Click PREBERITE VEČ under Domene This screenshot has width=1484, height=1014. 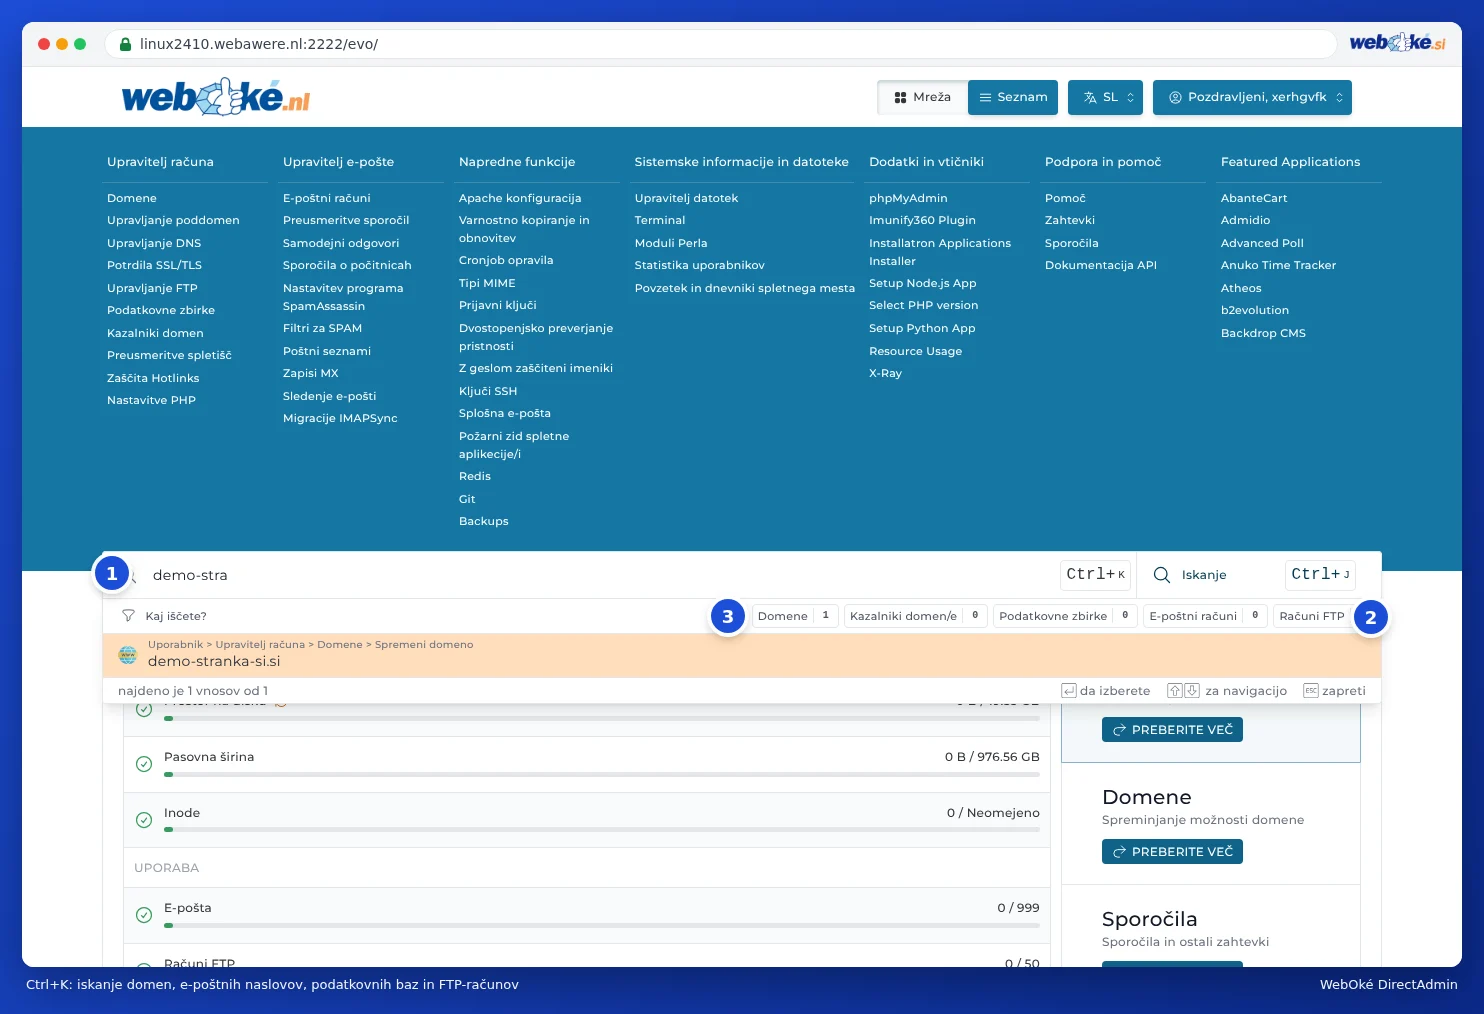(x=1172, y=852)
